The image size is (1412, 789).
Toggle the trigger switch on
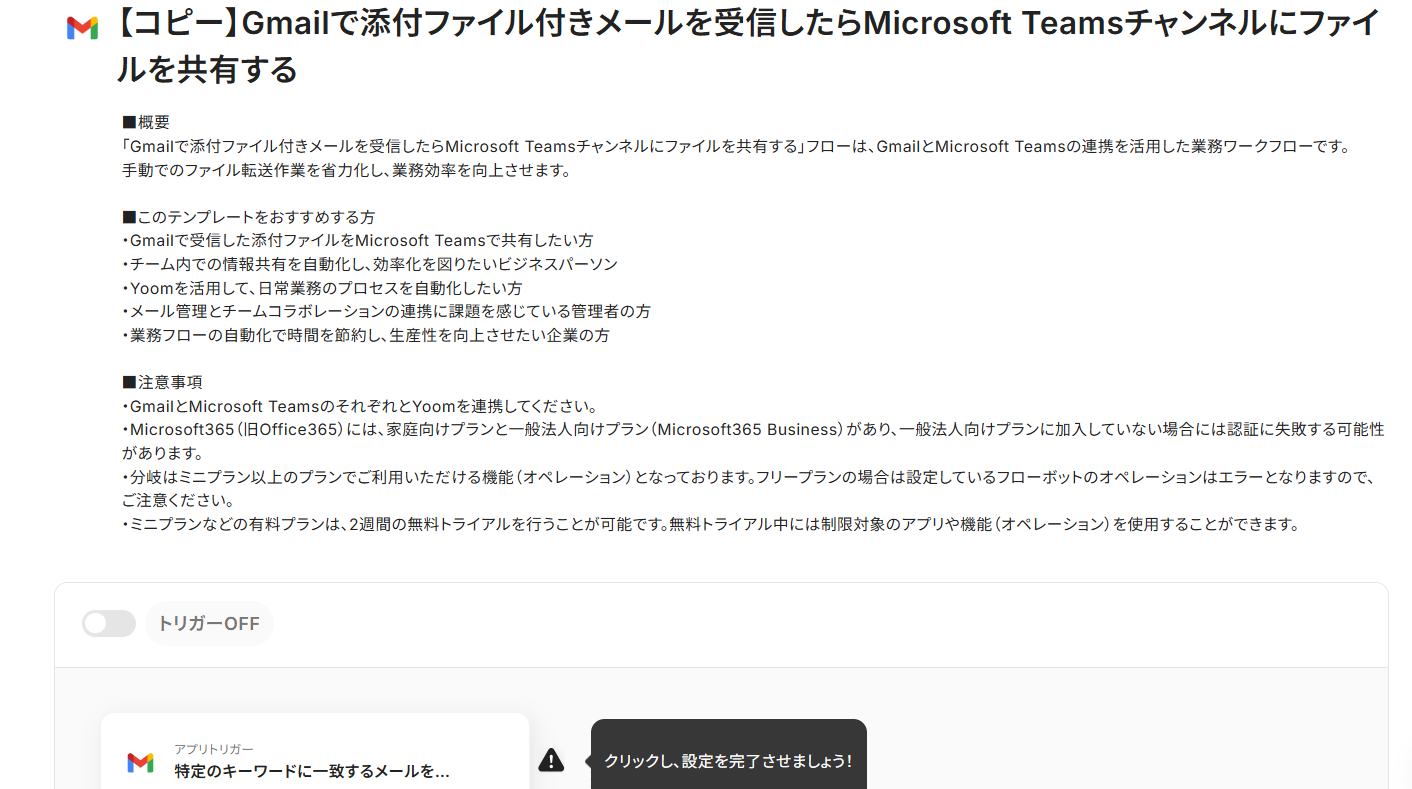pos(109,624)
